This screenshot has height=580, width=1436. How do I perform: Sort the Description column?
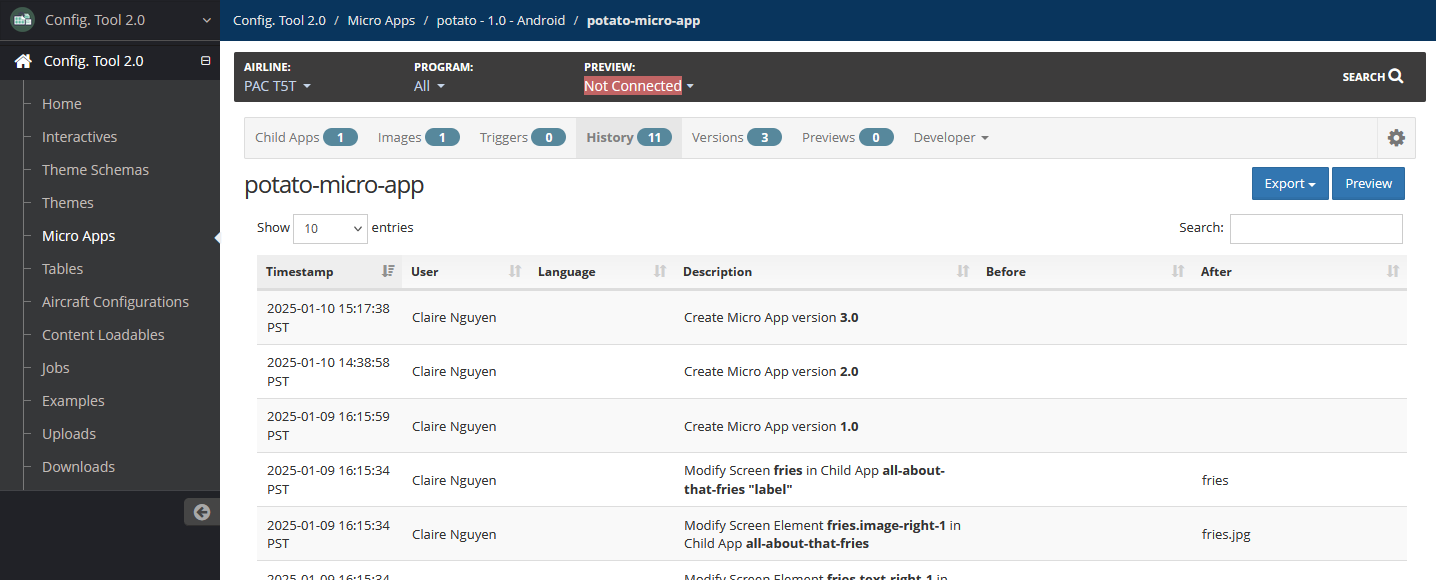click(x=962, y=271)
